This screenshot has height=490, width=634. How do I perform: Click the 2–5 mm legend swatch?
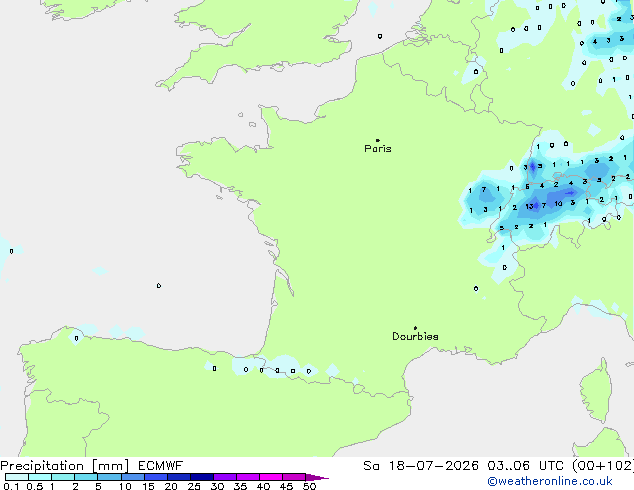[x=86, y=477]
